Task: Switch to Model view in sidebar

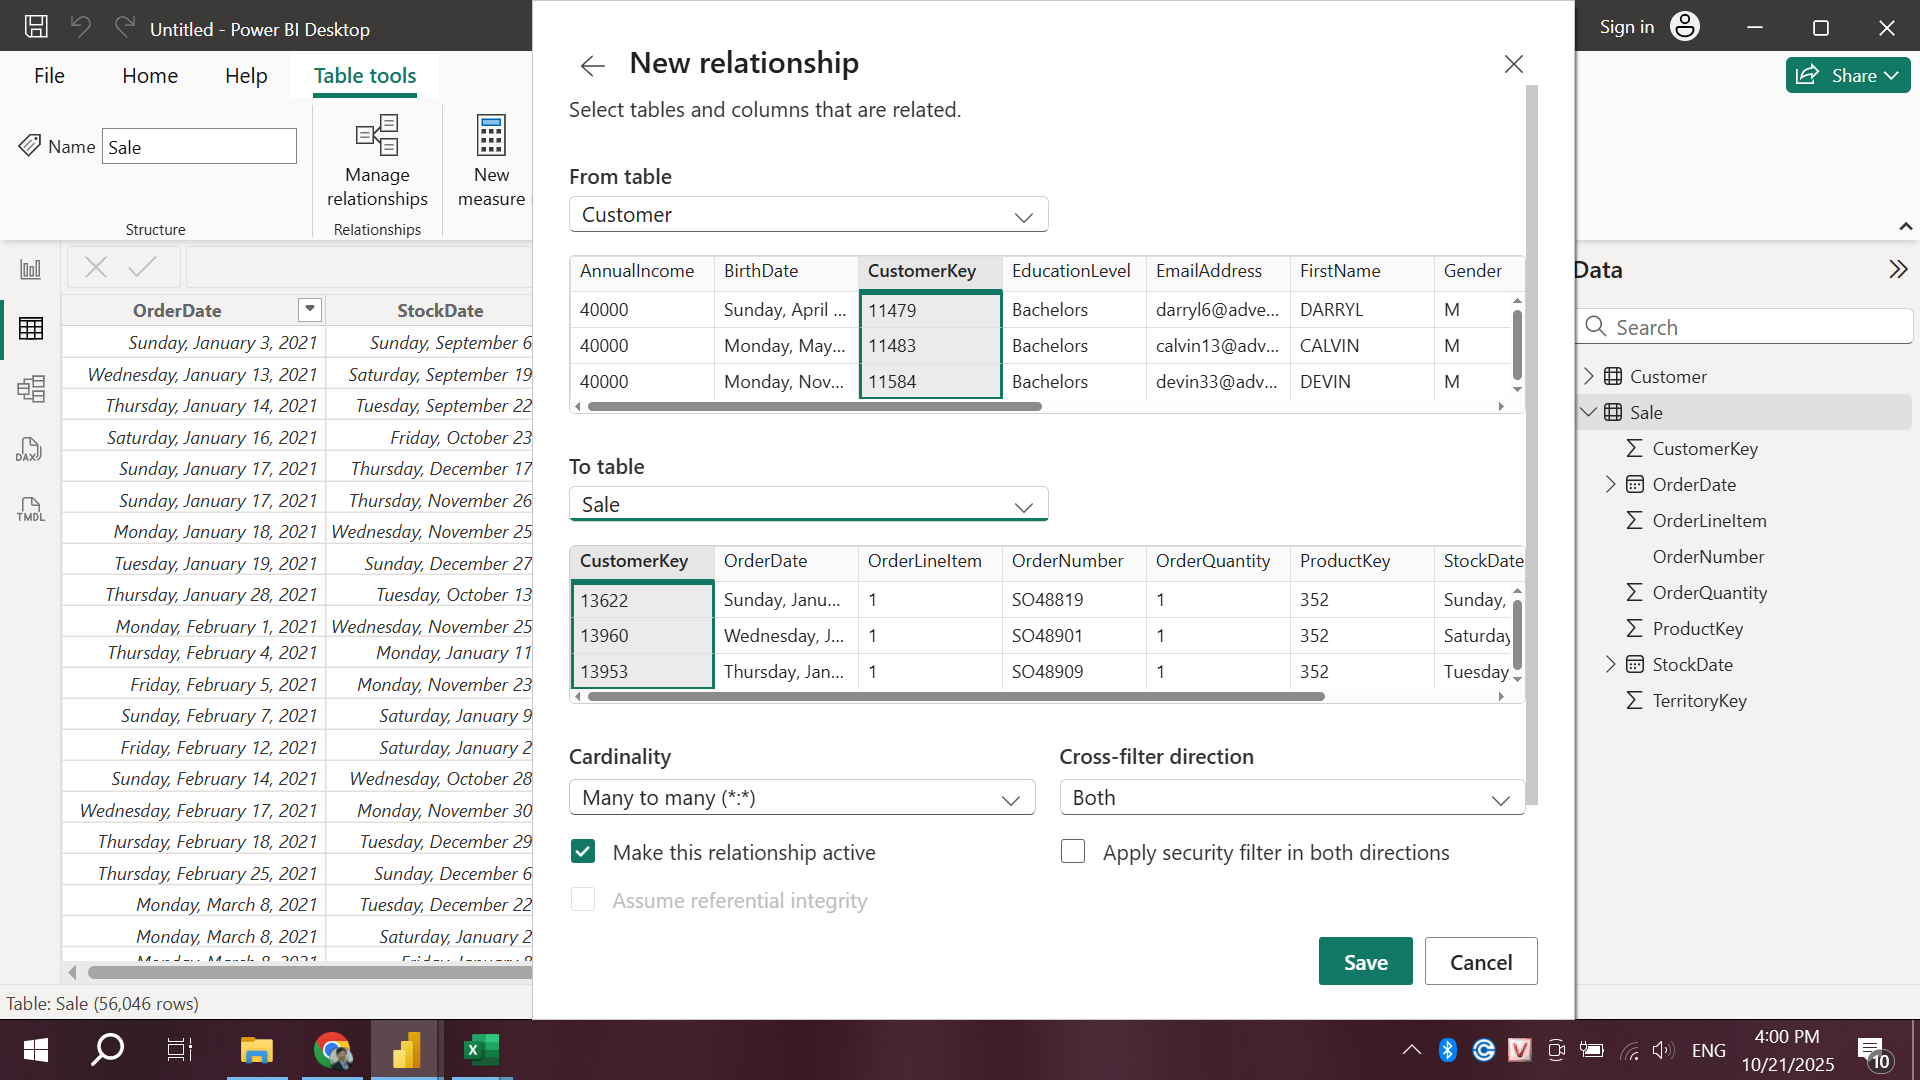Action: tap(31, 389)
